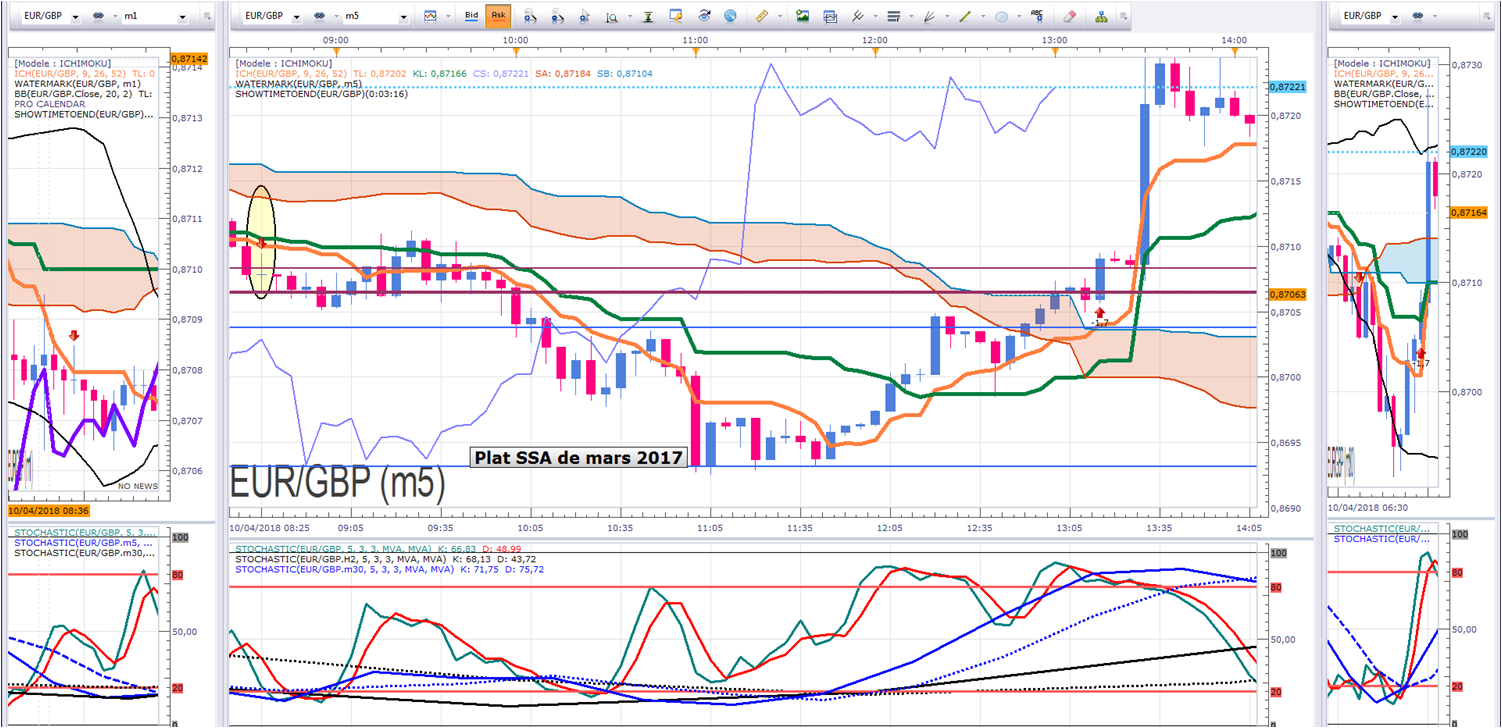Click the 10/04/2018 08:36 date label
Screen dimensions: 1502x728
point(50,509)
